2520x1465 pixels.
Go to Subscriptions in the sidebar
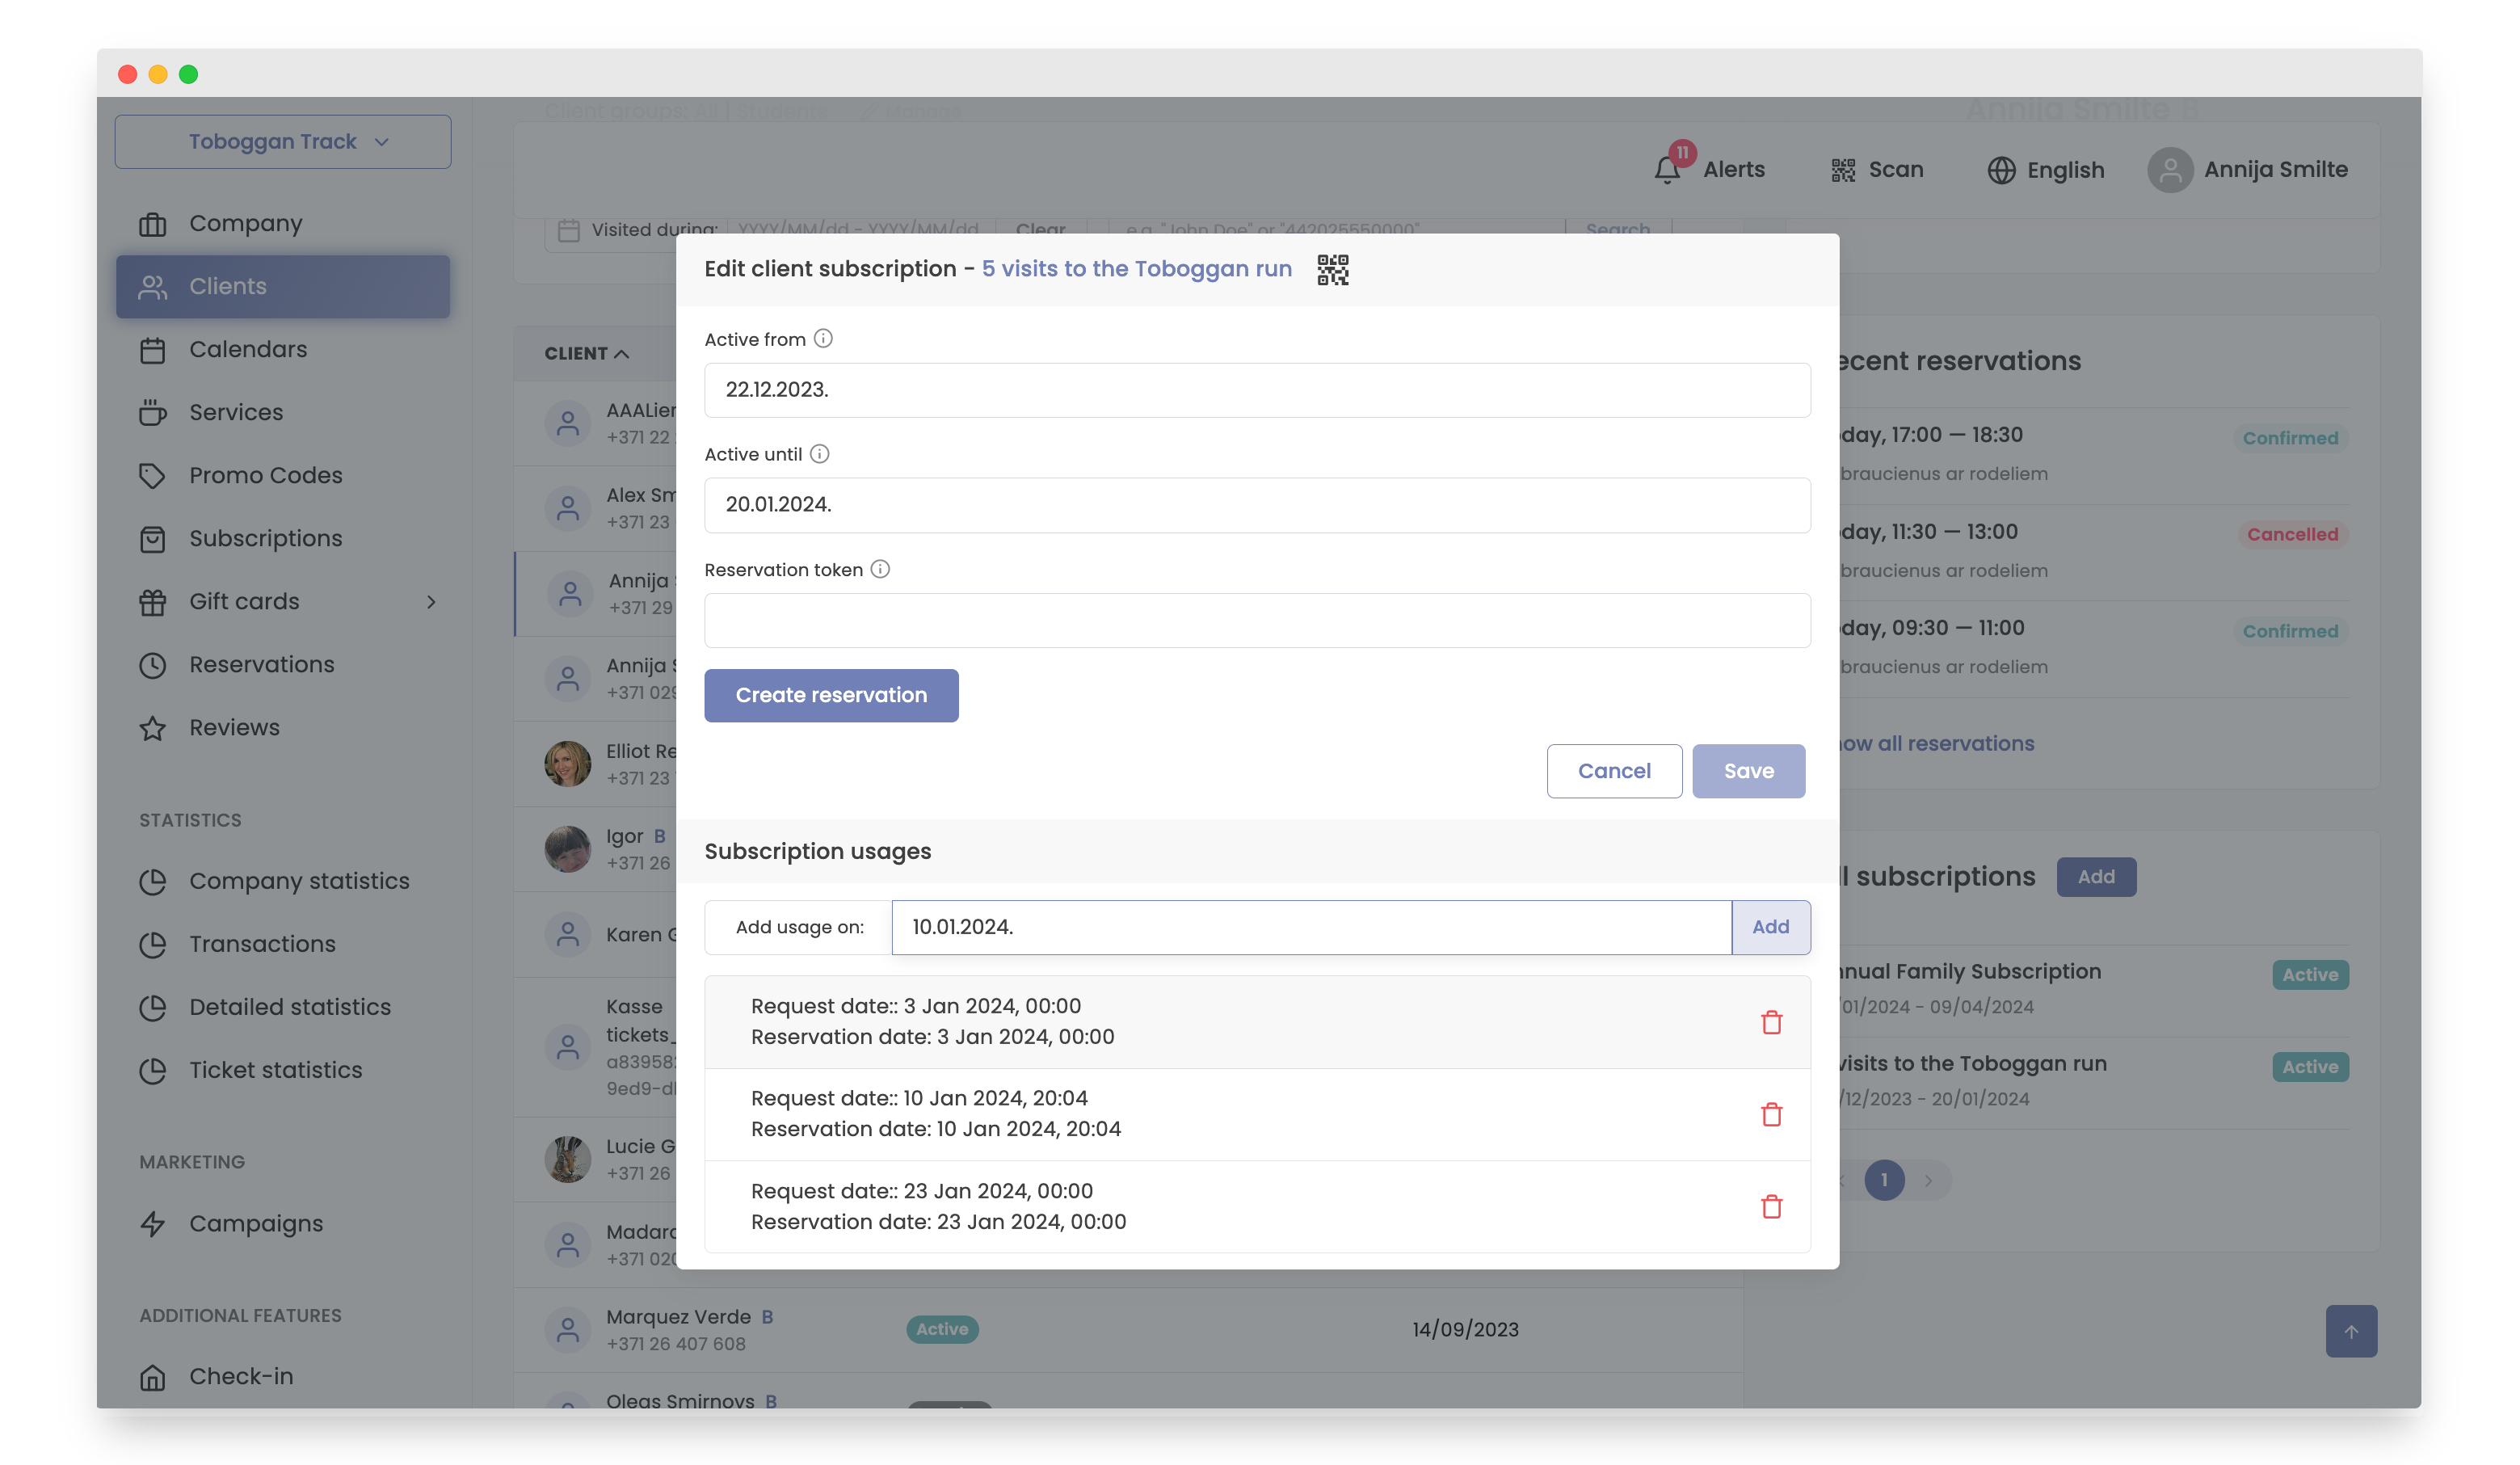[x=265, y=538]
